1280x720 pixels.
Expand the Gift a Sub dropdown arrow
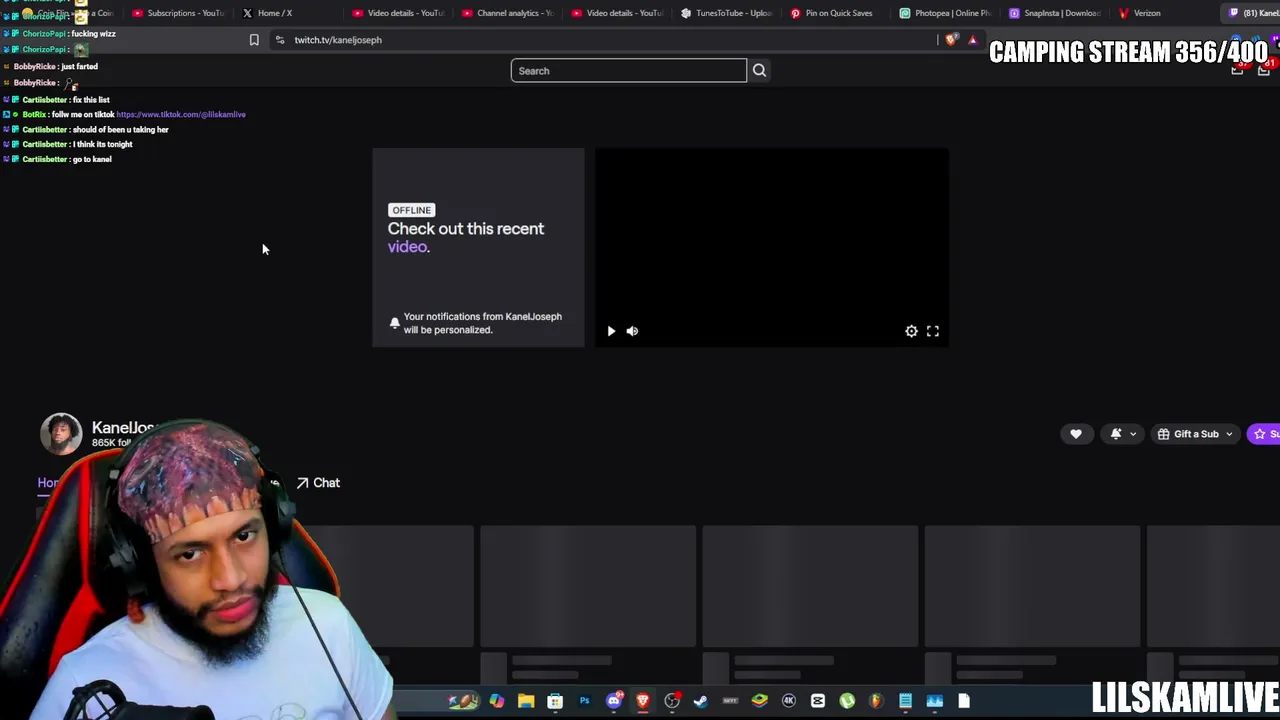pyautogui.click(x=1229, y=434)
